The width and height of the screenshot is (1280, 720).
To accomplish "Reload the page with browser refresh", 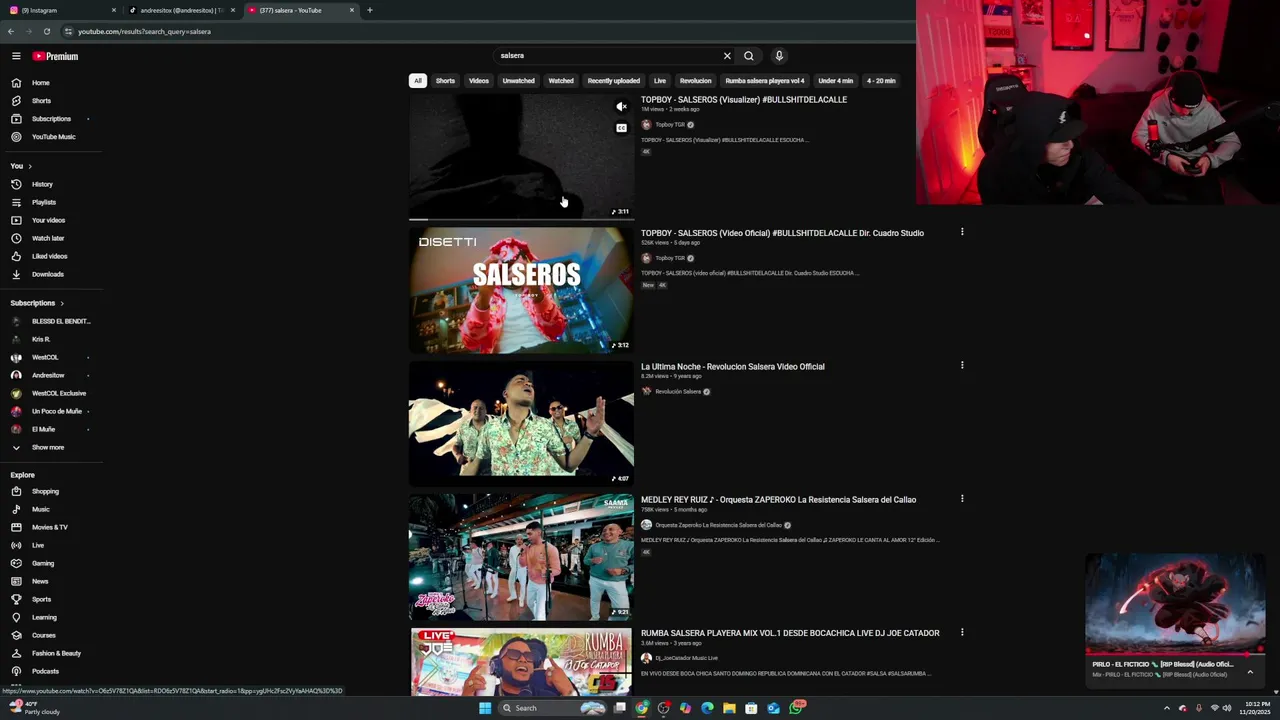I will [46, 31].
